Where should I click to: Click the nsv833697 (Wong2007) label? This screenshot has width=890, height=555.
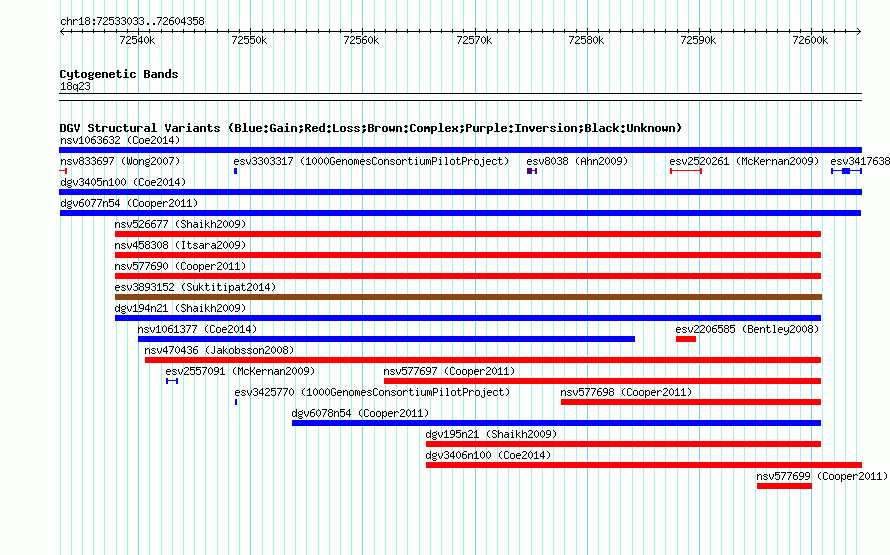point(120,161)
